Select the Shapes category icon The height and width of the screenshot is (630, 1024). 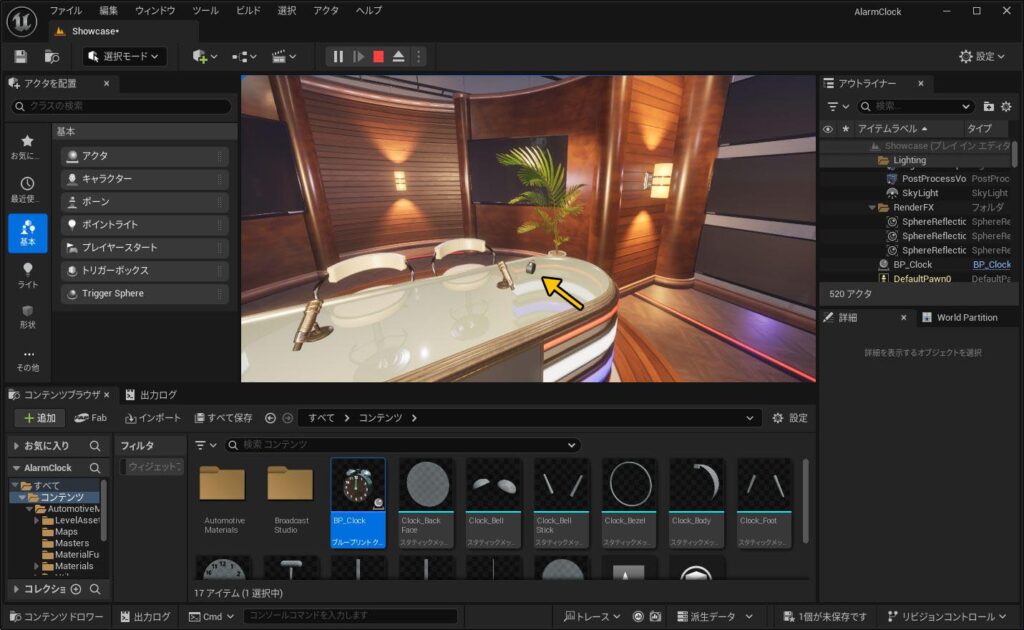pyautogui.click(x=28, y=317)
